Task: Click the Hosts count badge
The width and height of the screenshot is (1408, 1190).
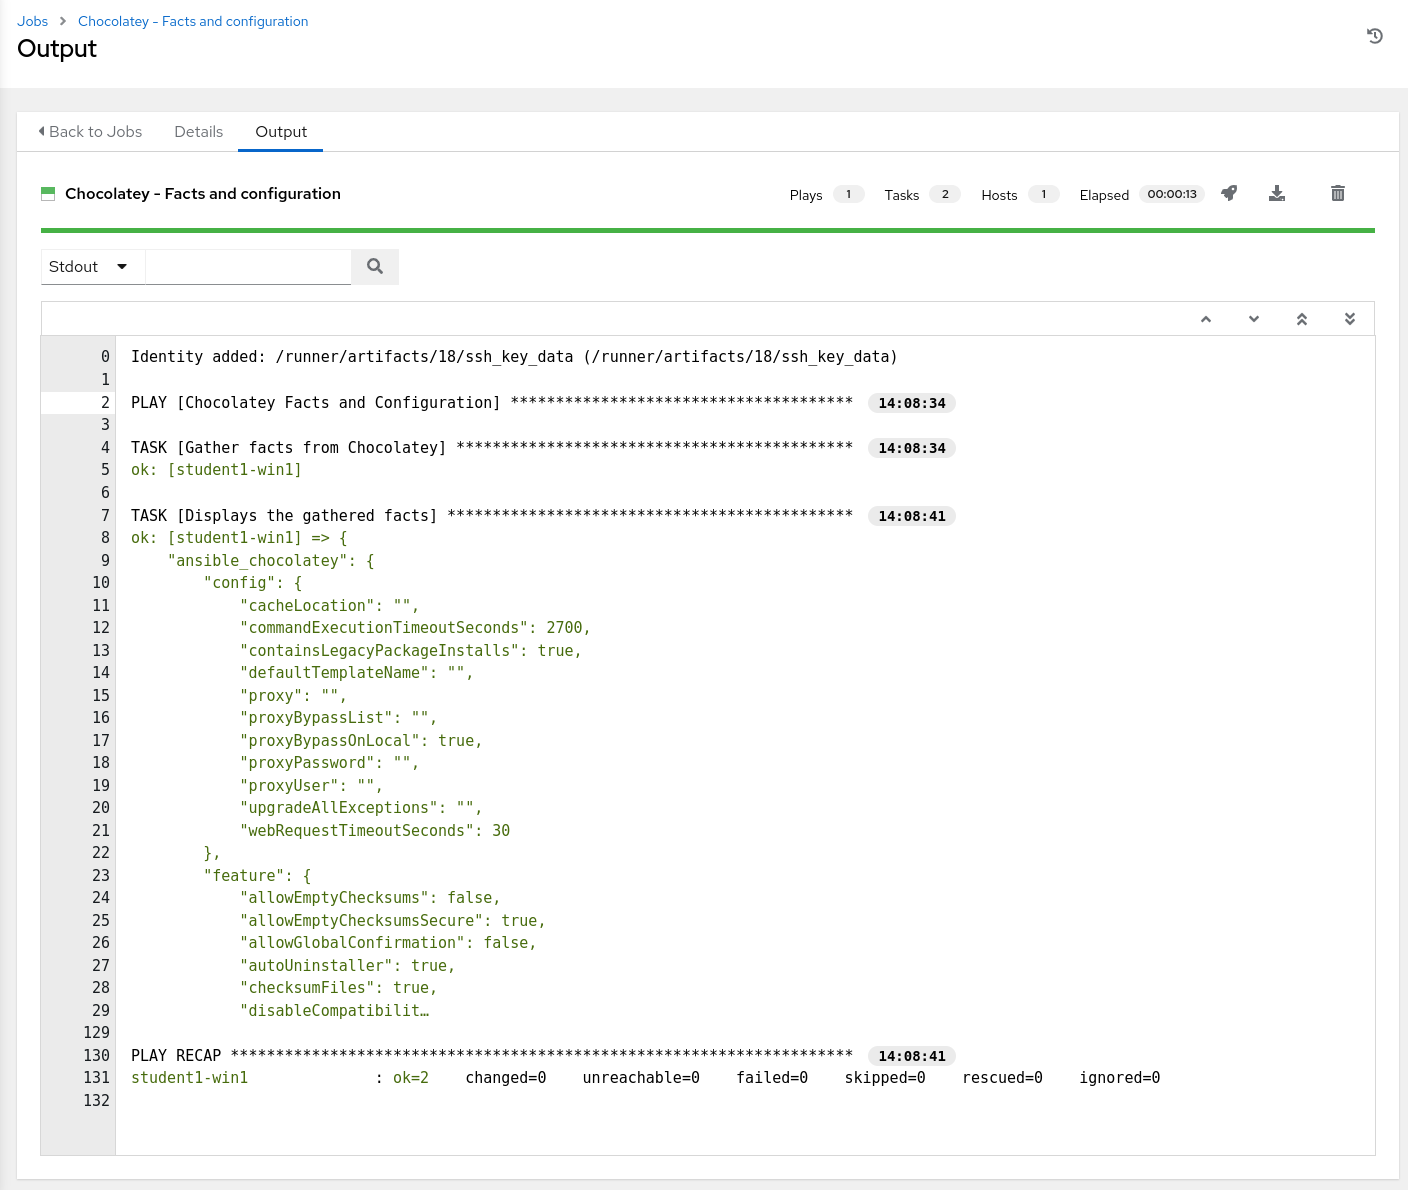Action: click(1044, 194)
